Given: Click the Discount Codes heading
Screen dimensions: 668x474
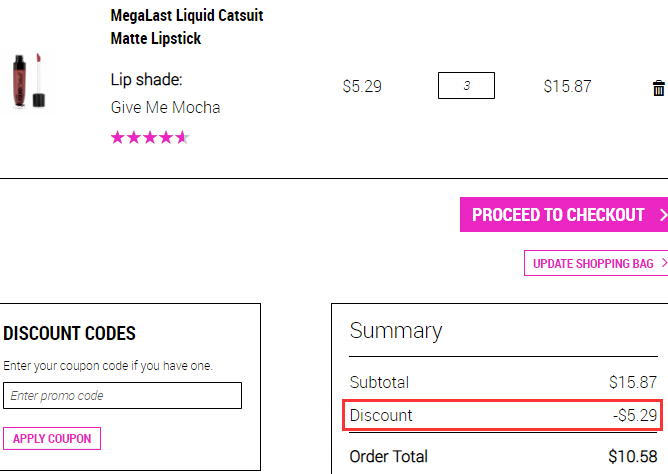Looking at the screenshot, I should [x=69, y=333].
